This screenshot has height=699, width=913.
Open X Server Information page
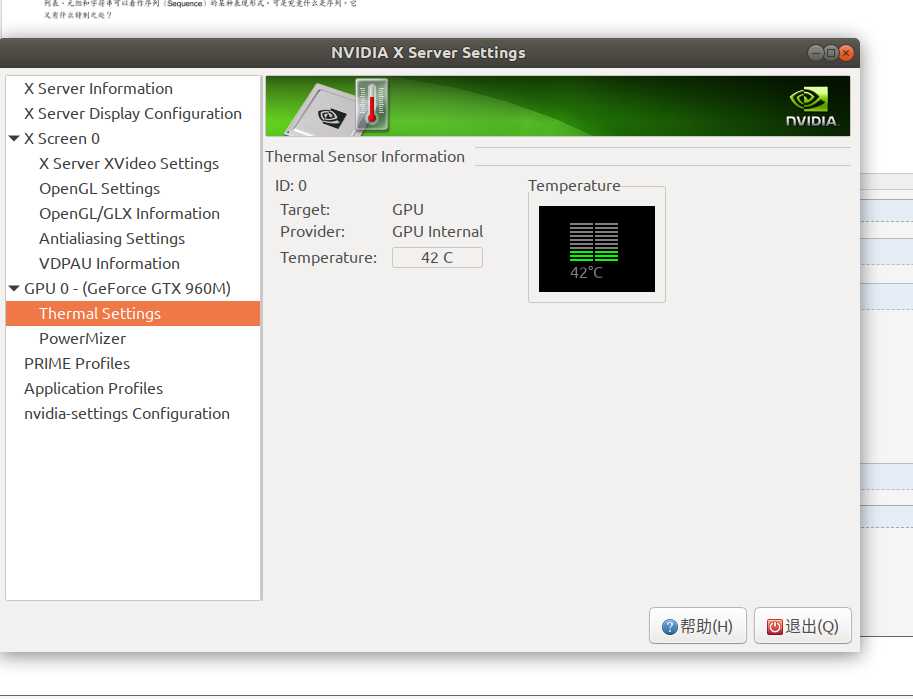[x=98, y=89]
